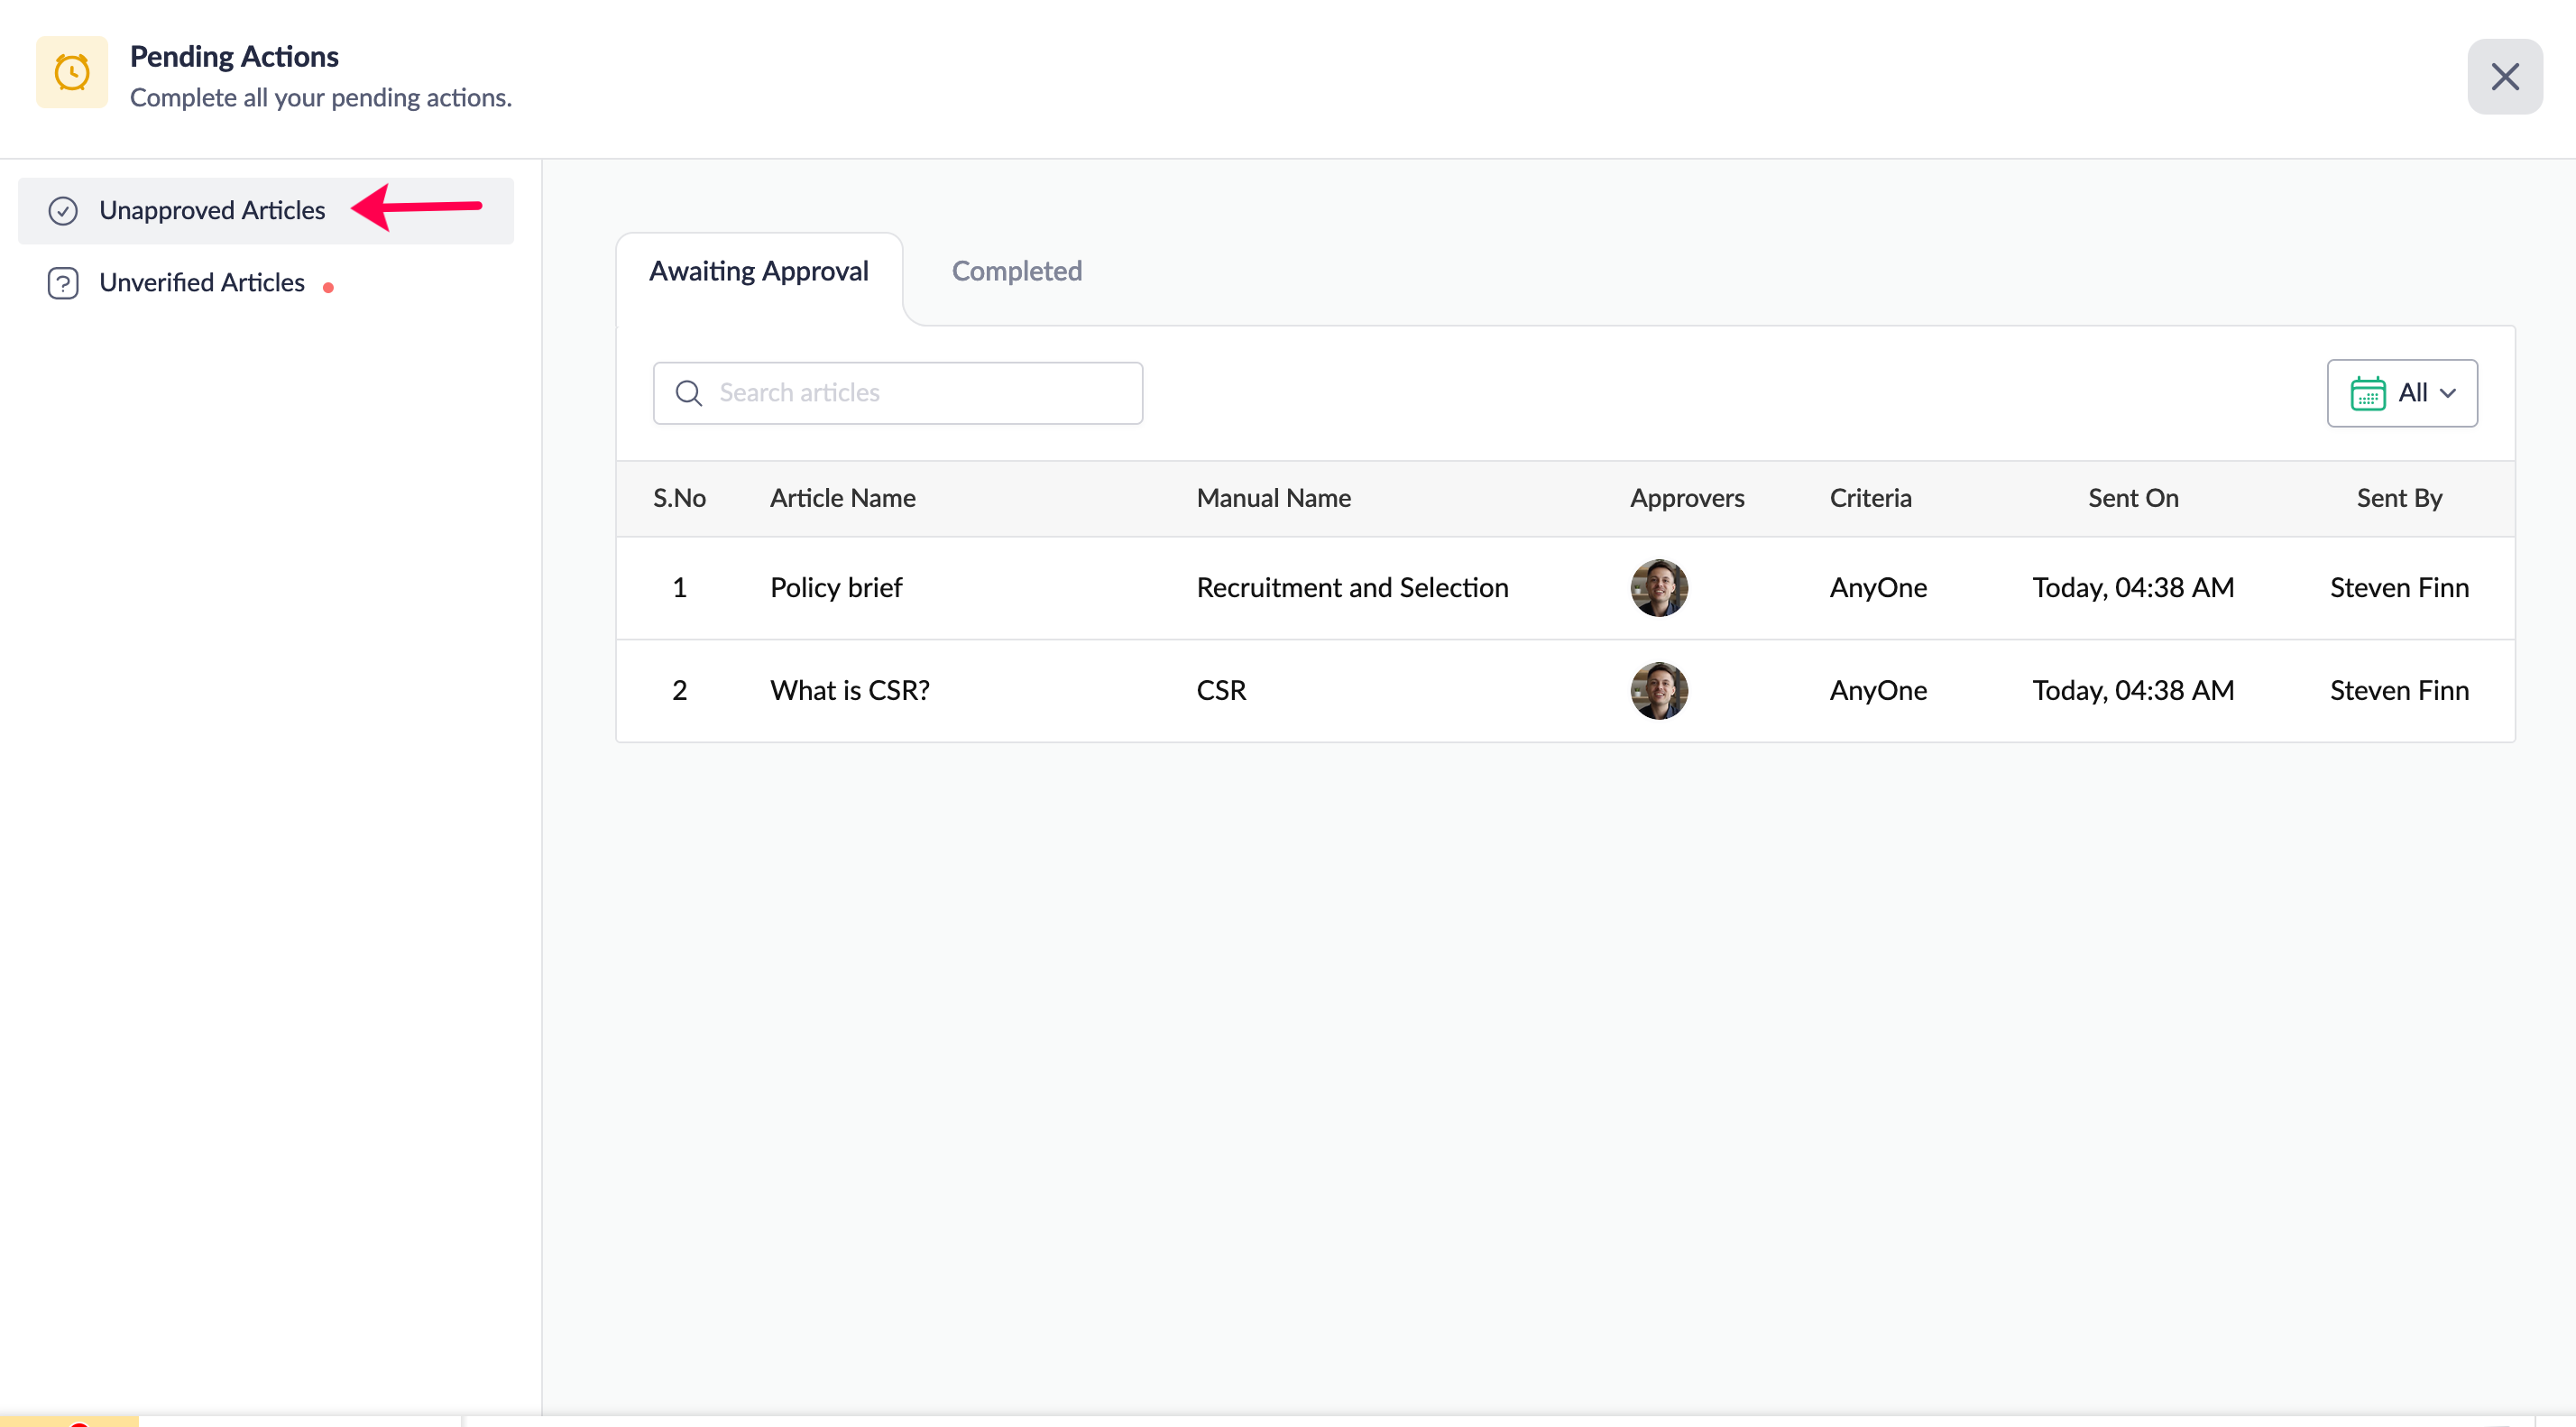Click the checkmark icon beside Unapproved Articles

pos(63,211)
